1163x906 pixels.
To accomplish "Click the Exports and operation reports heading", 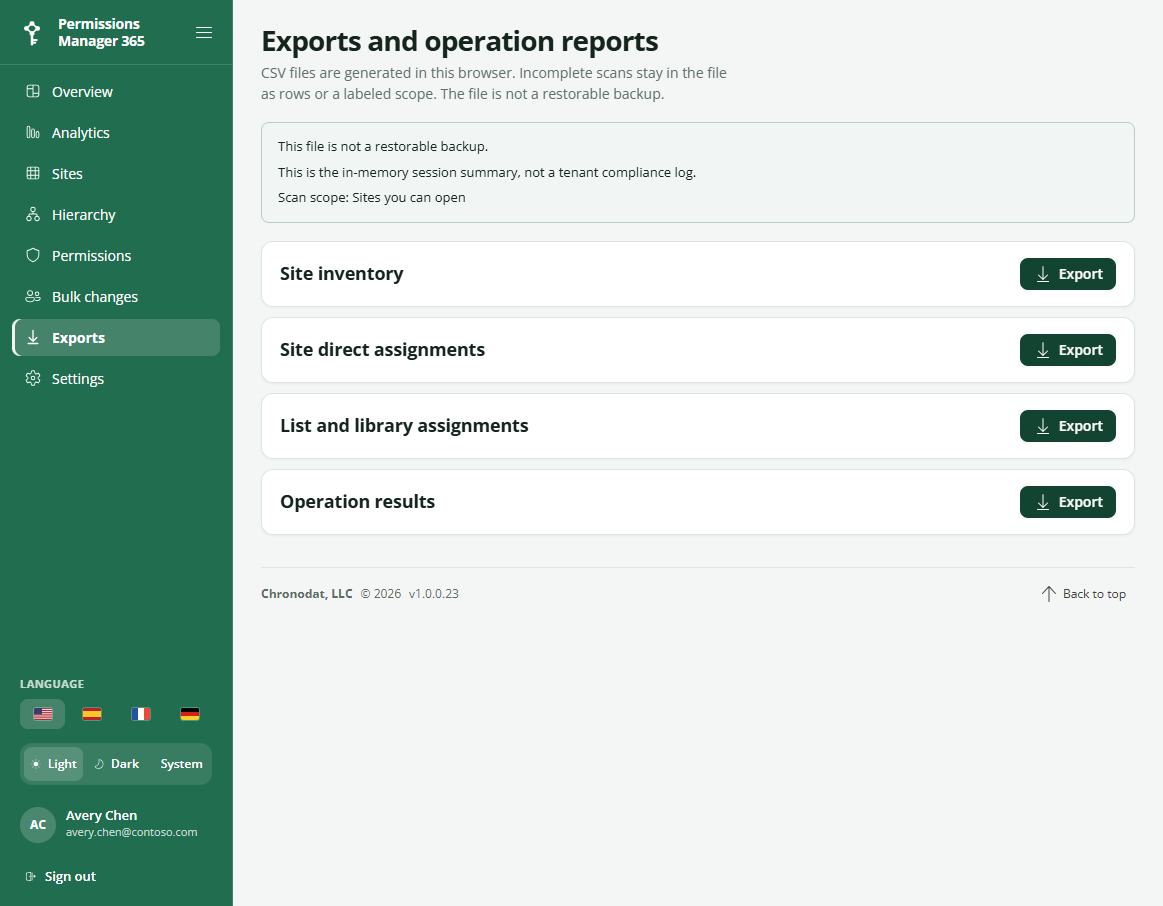I will tap(460, 42).
